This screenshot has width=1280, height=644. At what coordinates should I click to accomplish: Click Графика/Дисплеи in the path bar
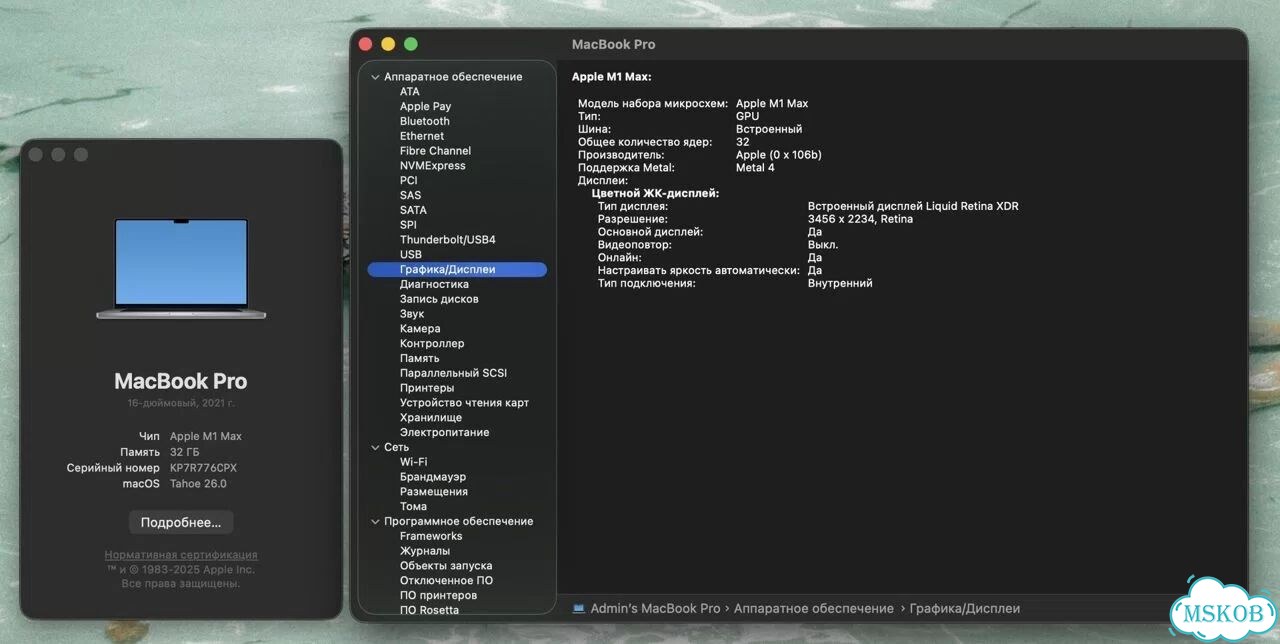(965, 608)
